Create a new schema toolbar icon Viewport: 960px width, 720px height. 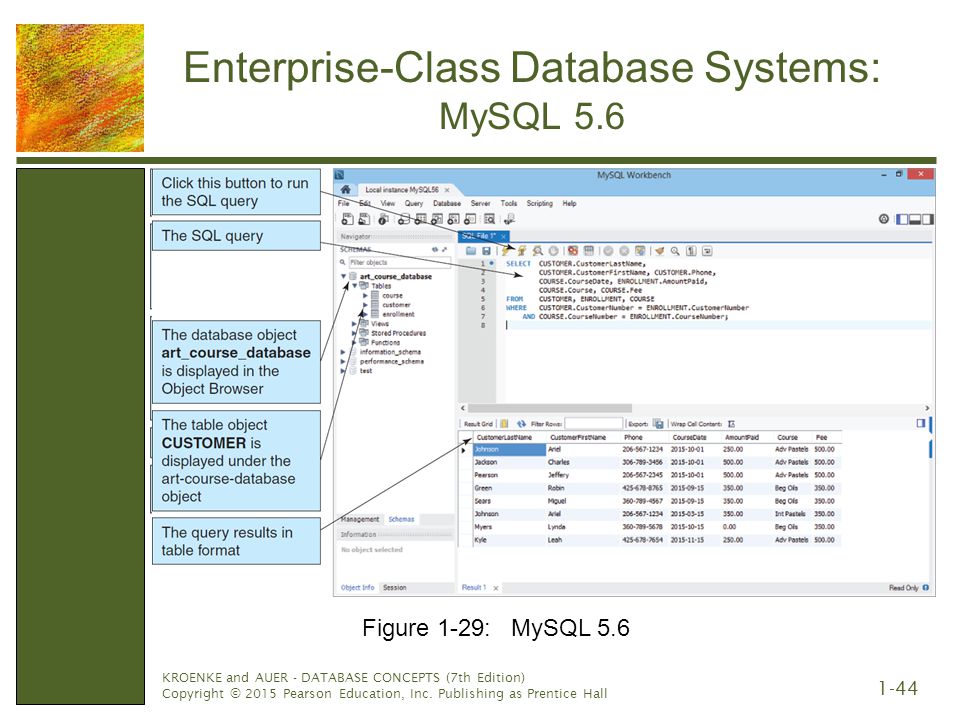point(403,219)
